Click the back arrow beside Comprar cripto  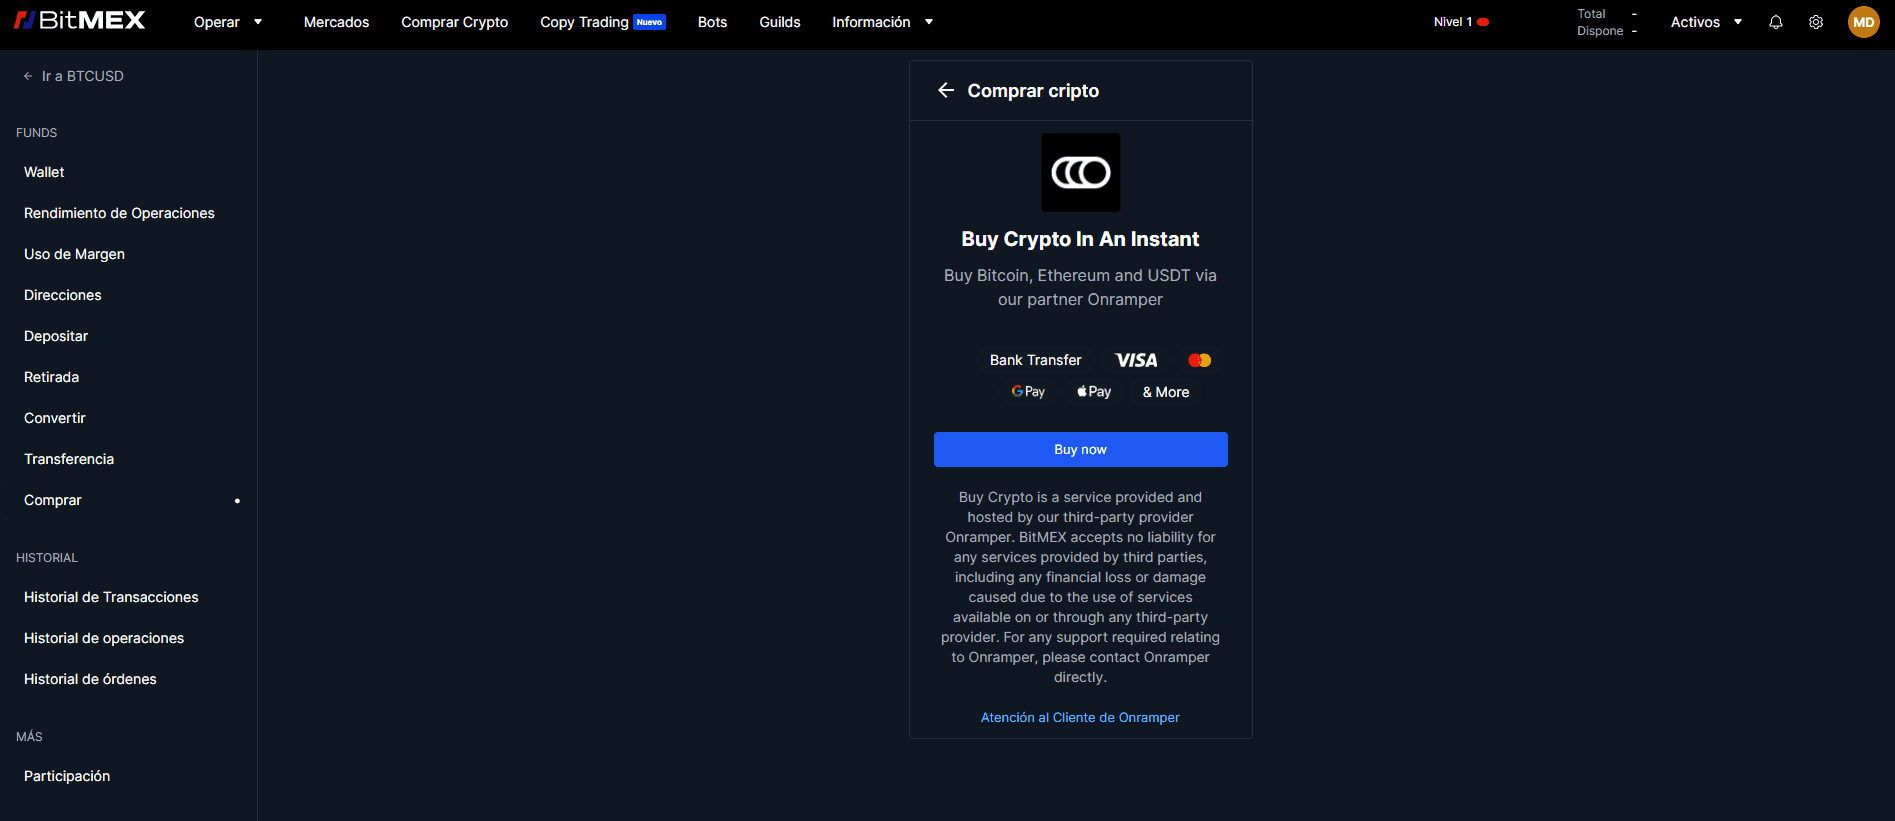click(946, 90)
